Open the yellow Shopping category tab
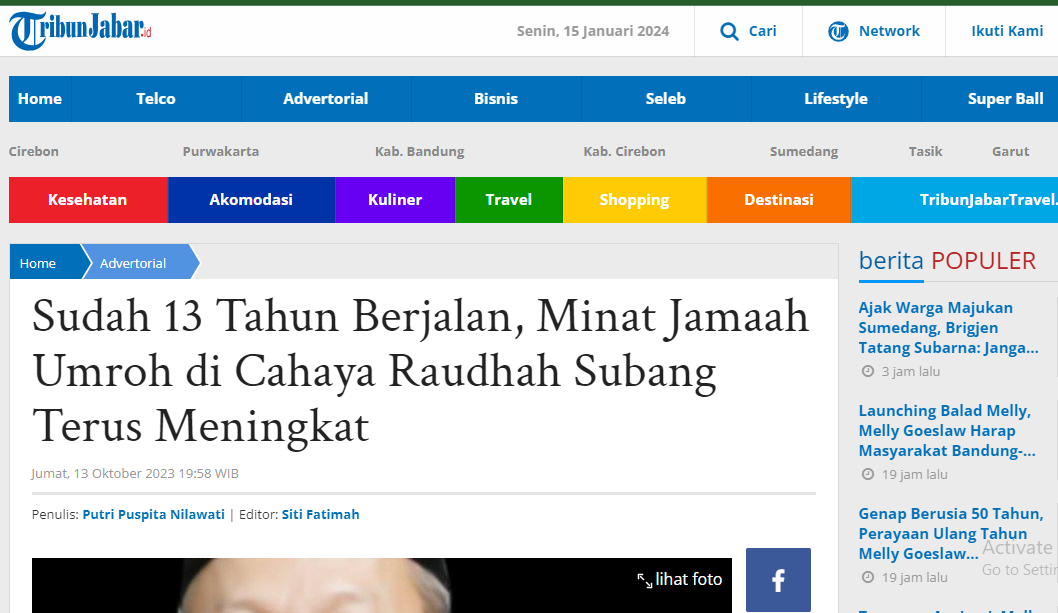This screenshot has width=1058, height=613. [634, 200]
